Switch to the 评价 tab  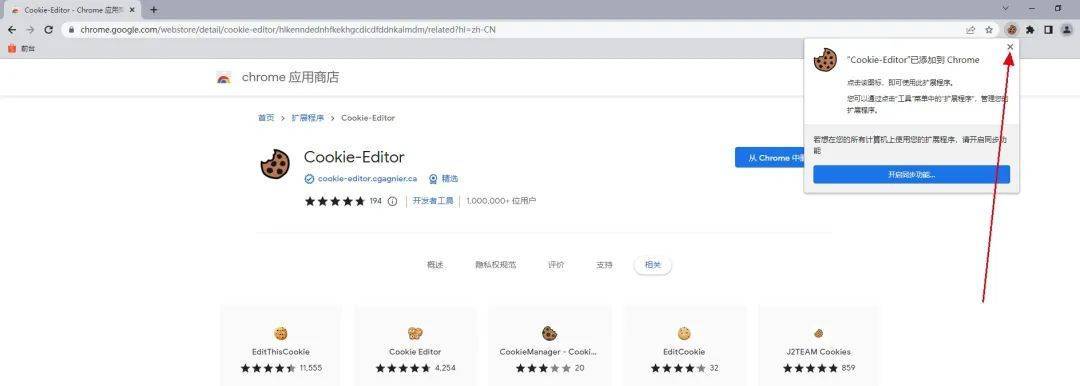pyautogui.click(x=556, y=265)
